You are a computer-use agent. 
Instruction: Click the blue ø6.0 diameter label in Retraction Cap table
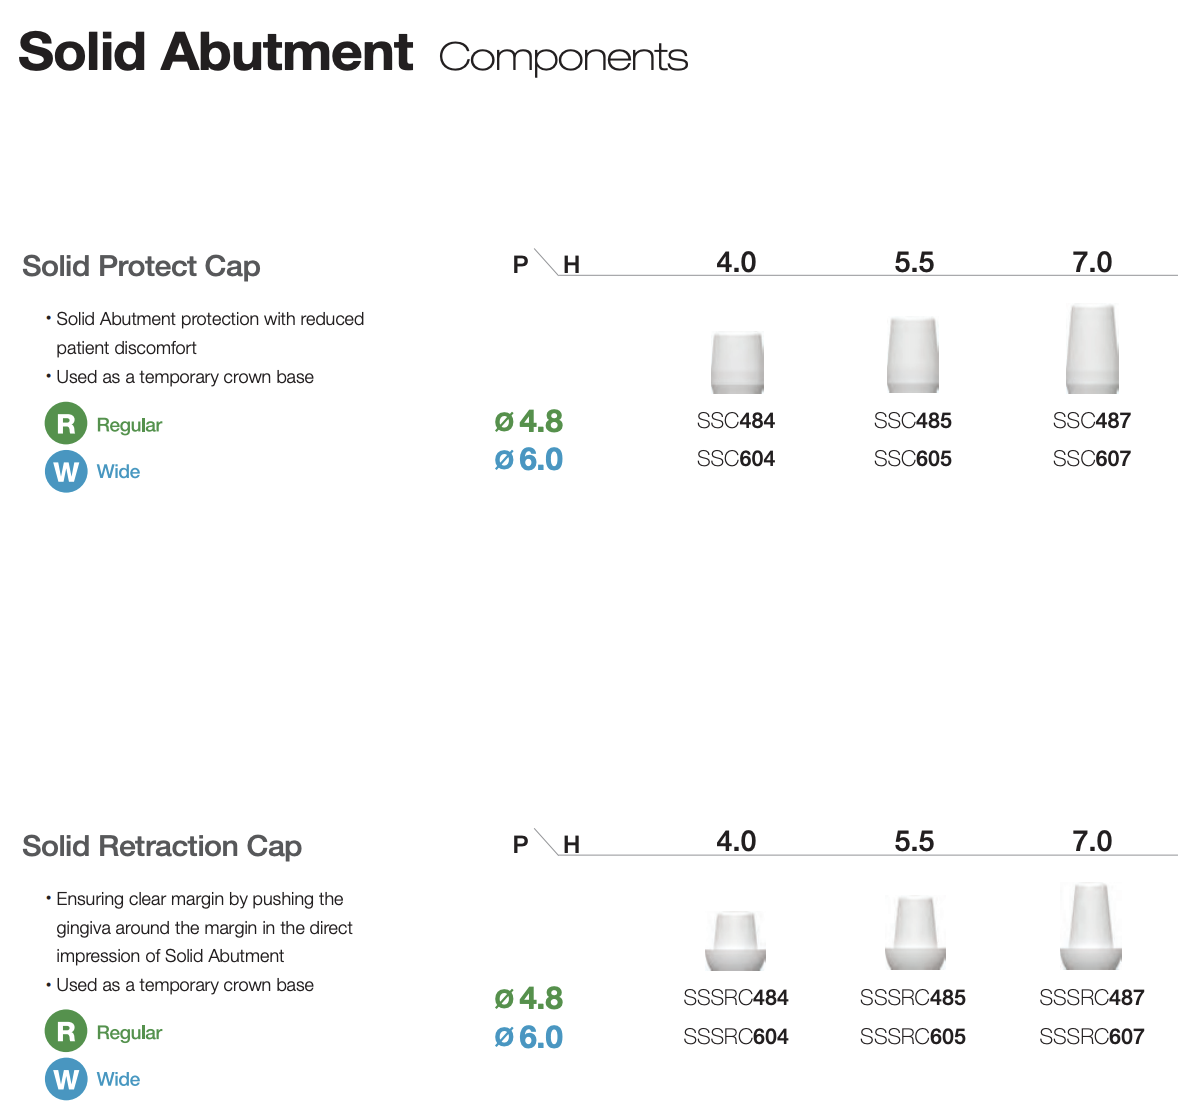pos(529,1037)
